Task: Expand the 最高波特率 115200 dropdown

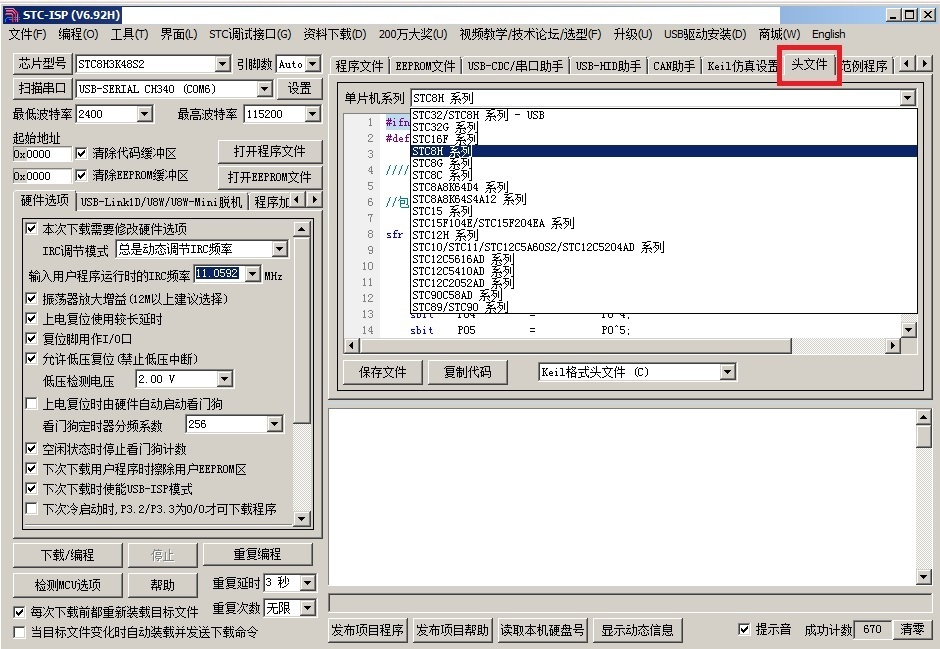Action: tap(313, 114)
